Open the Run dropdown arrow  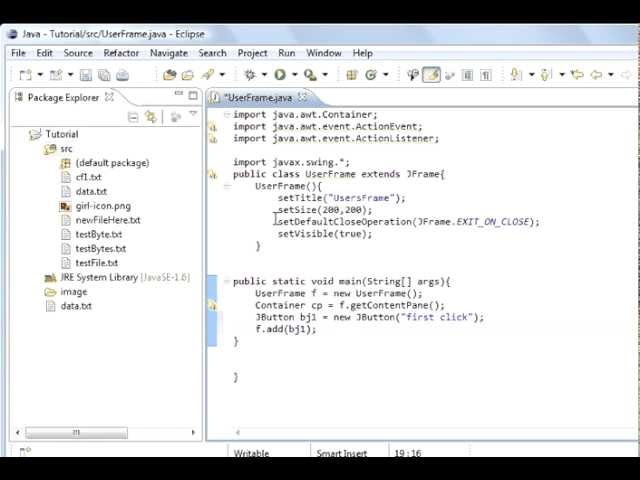click(294, 75)
